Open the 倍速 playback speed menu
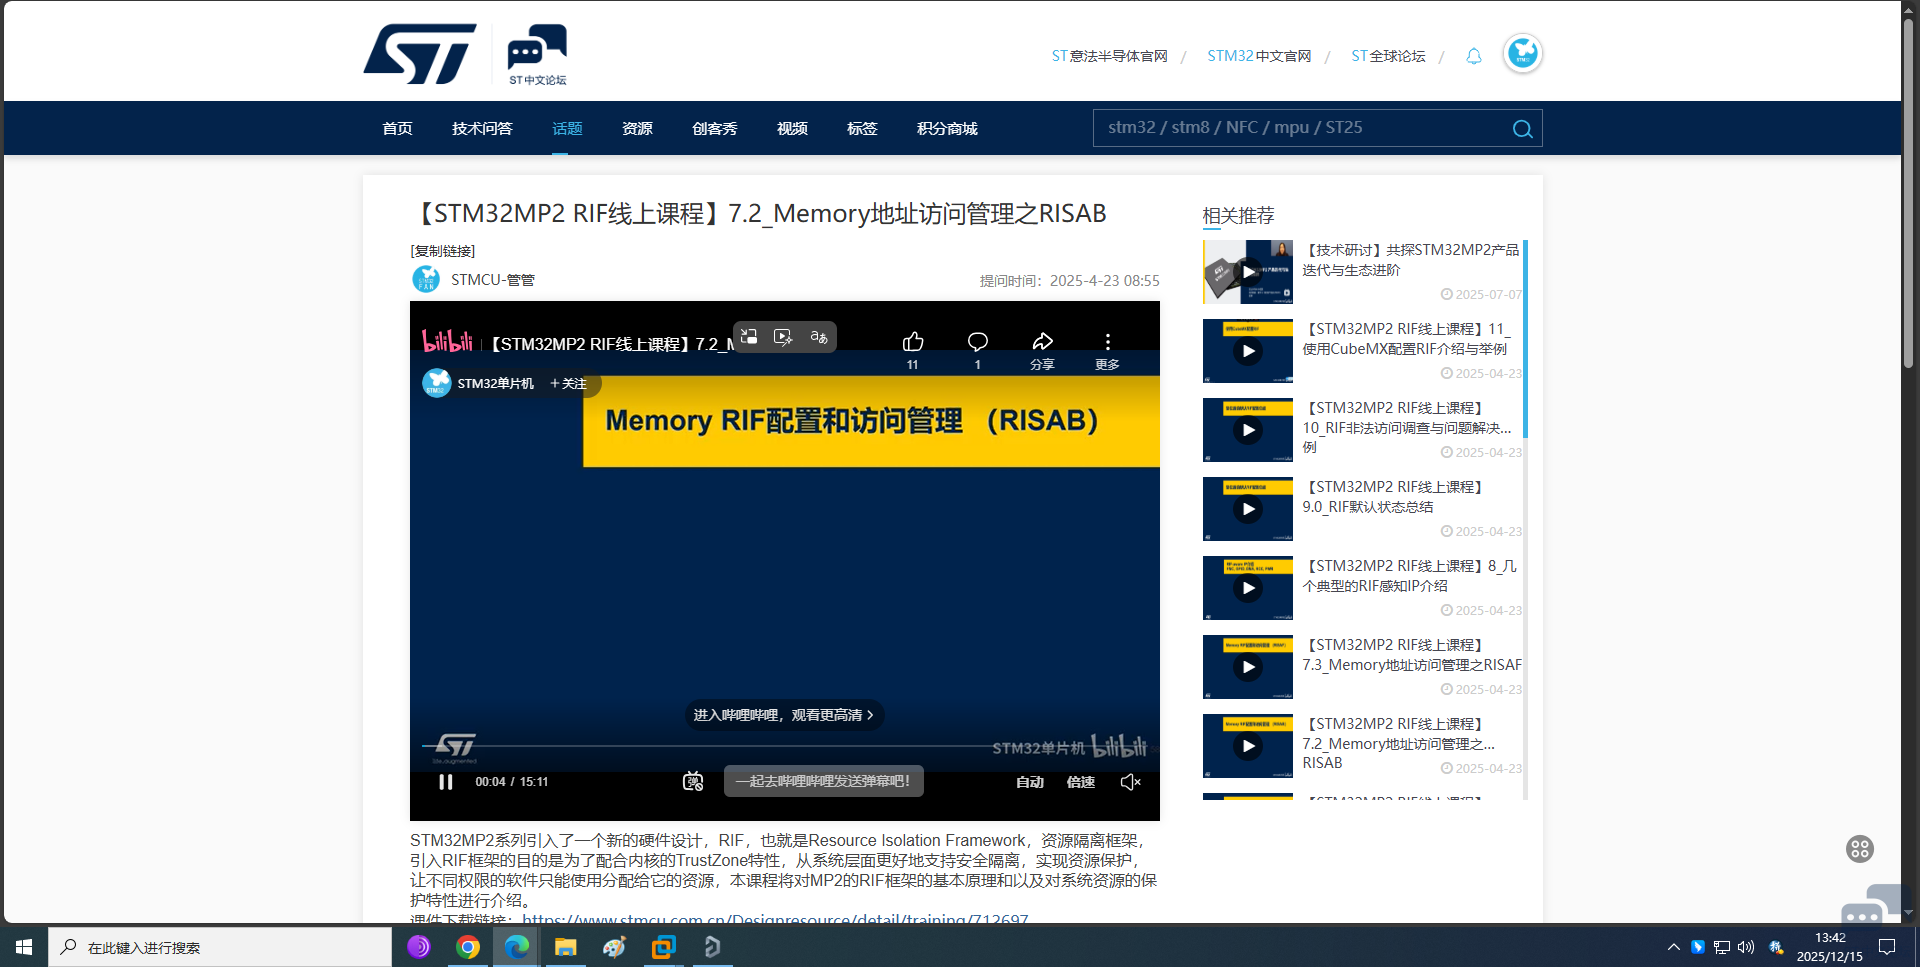Image resolution: width=1920 pixels, height=967 pixels. (x=1081, y=782)
